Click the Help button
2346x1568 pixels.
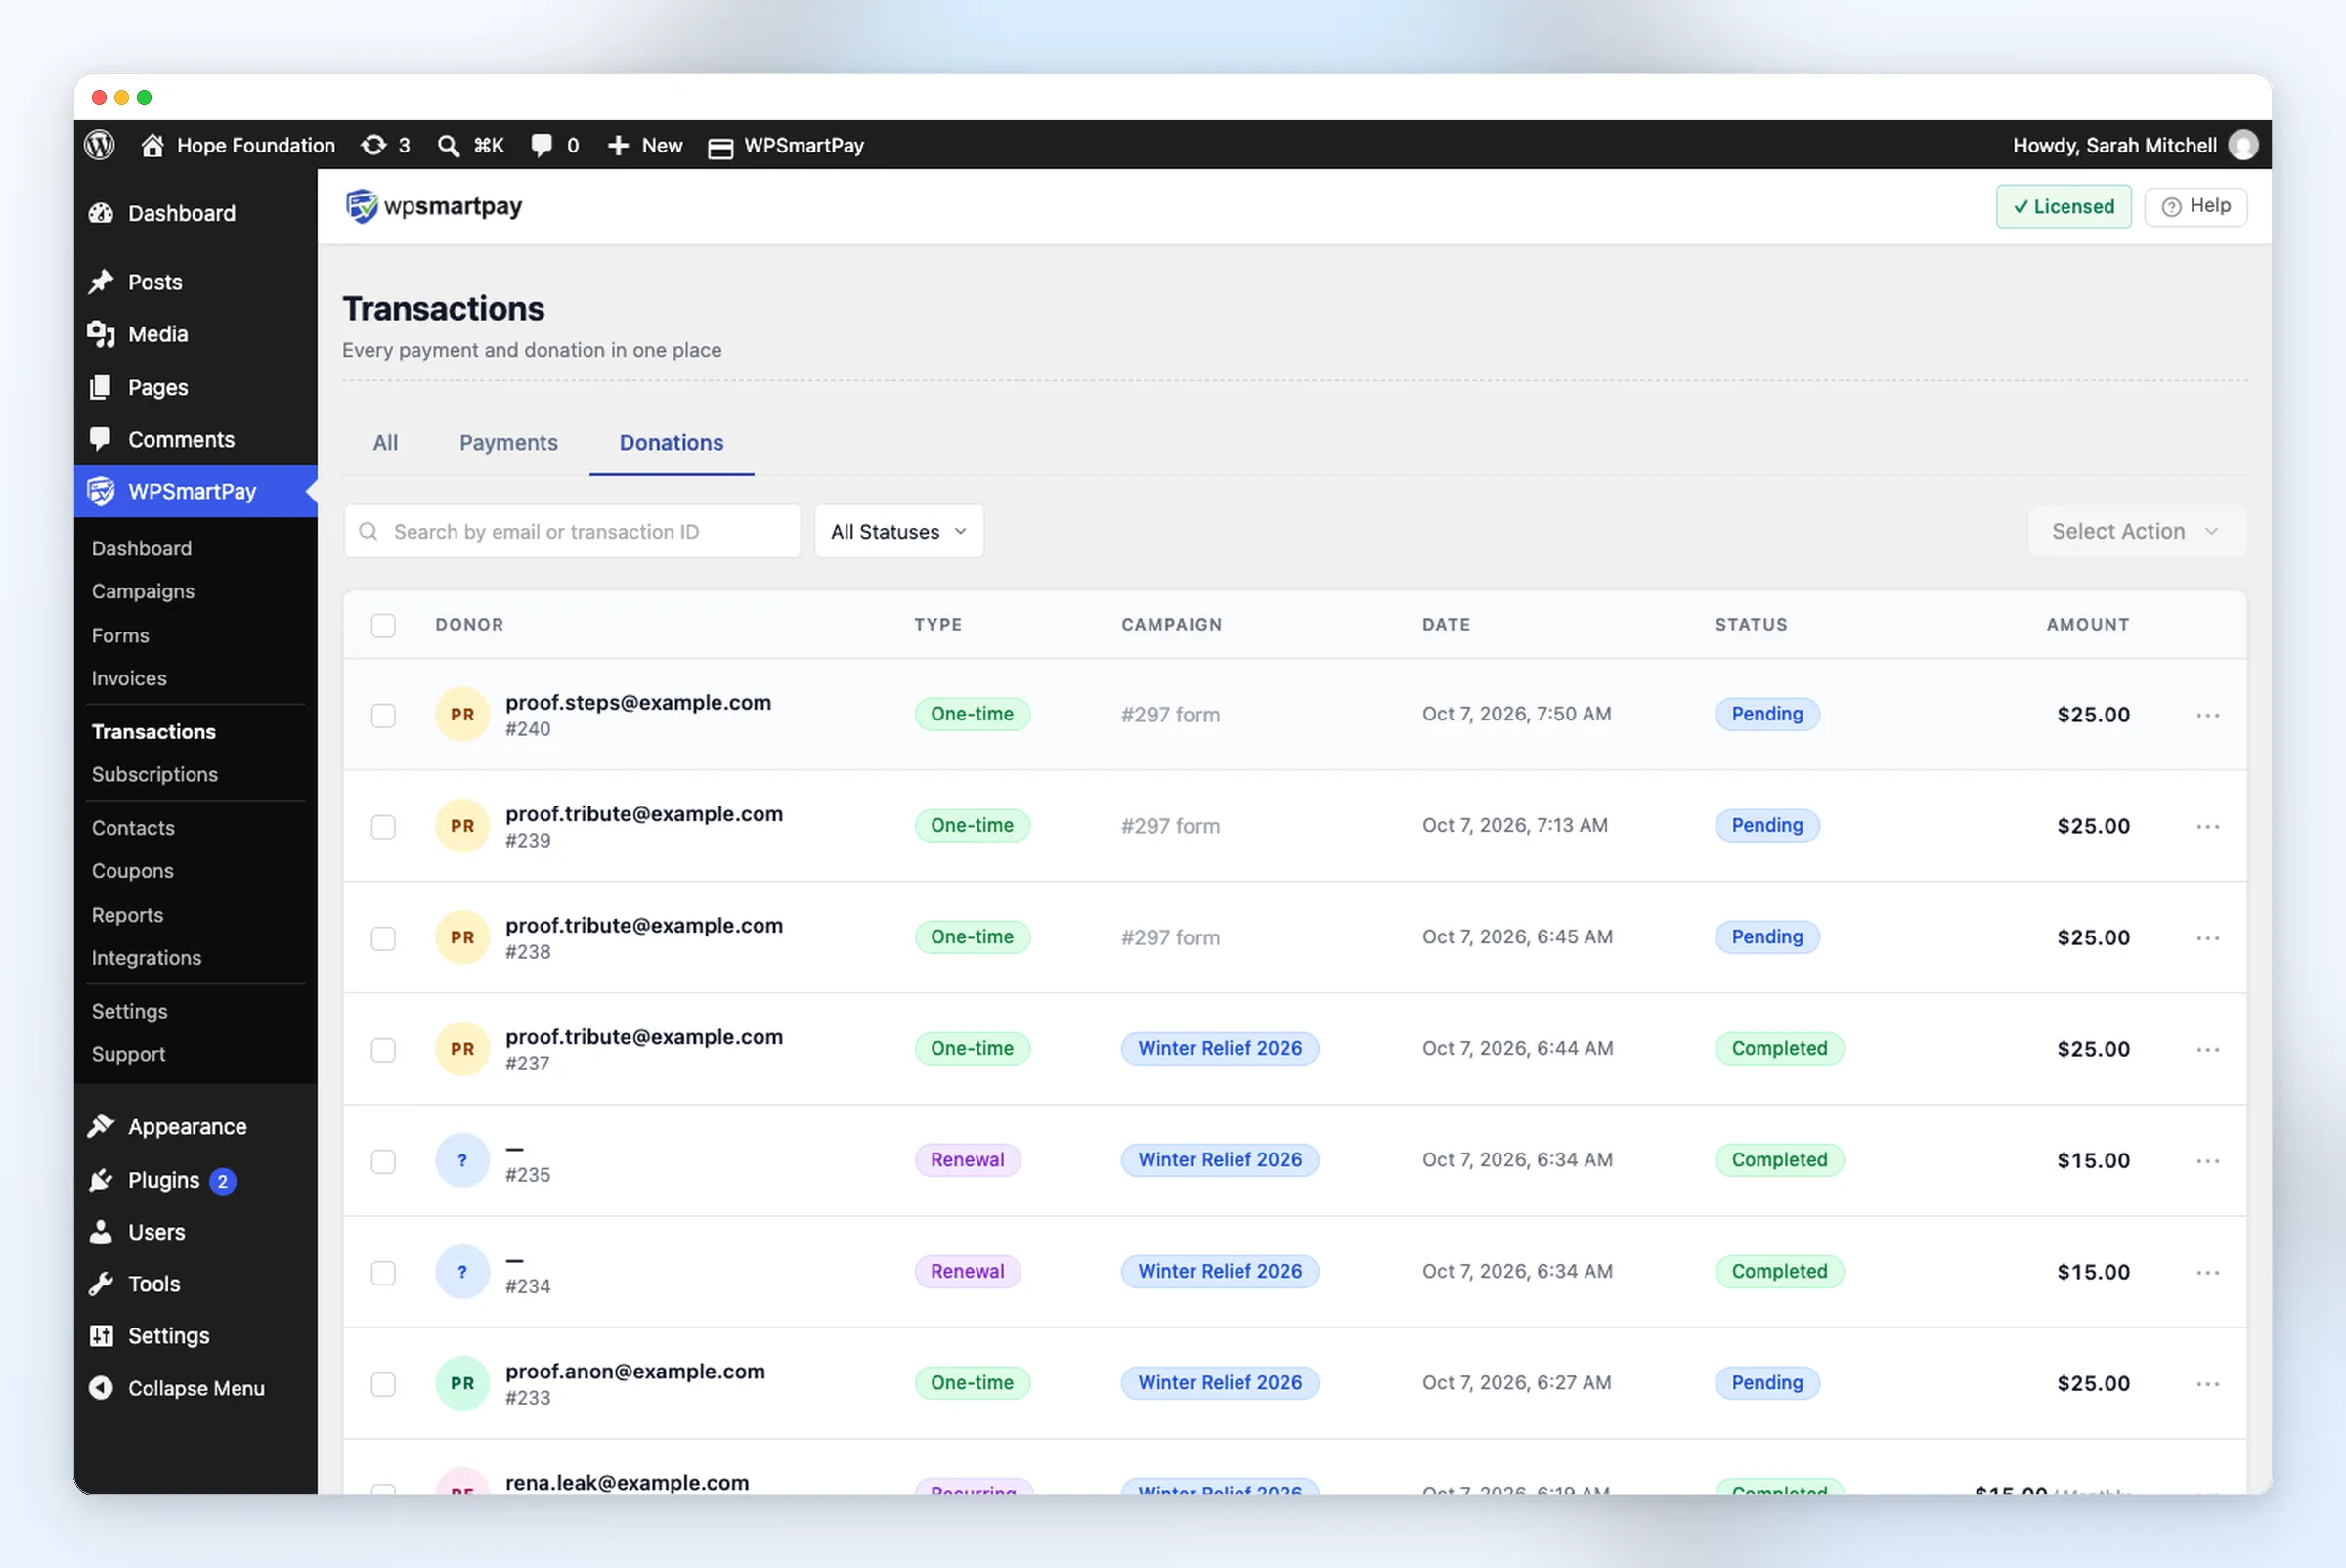point(2196,206)
